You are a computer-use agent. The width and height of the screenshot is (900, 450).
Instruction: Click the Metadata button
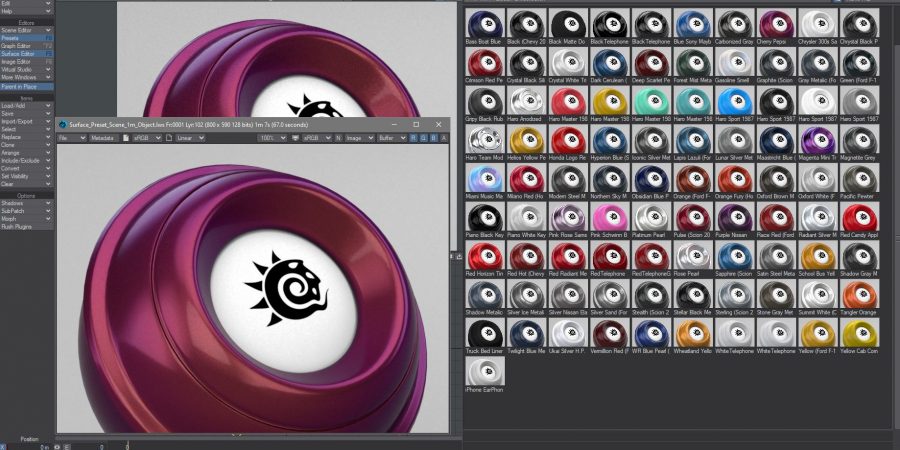click(102, 137)
